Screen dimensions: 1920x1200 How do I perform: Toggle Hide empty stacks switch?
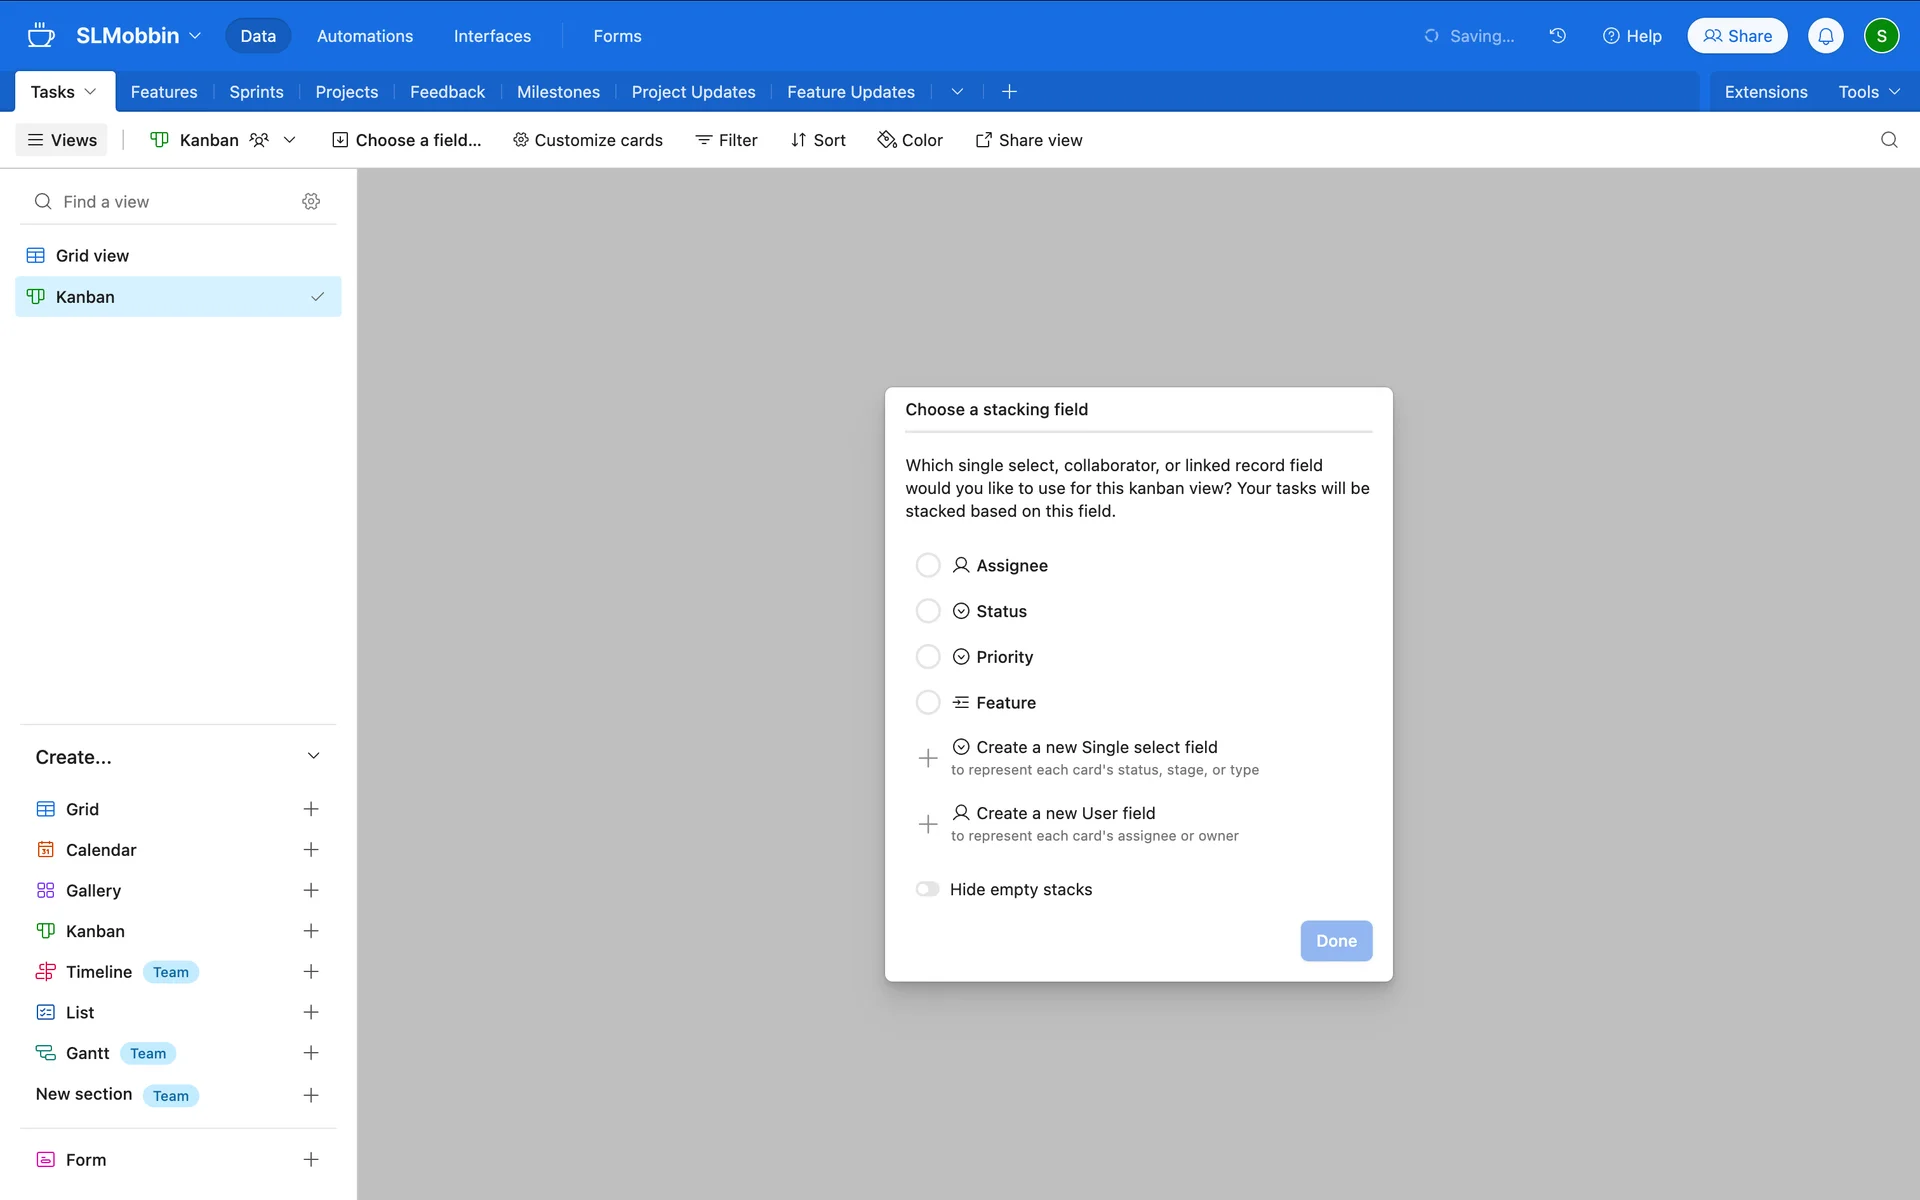coord(928,890)
